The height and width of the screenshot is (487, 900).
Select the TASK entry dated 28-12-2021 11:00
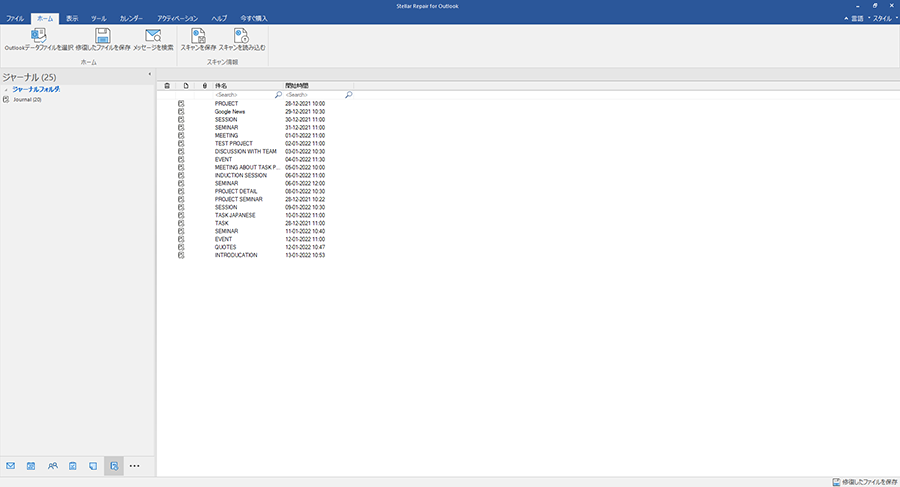tap(222, 223)
